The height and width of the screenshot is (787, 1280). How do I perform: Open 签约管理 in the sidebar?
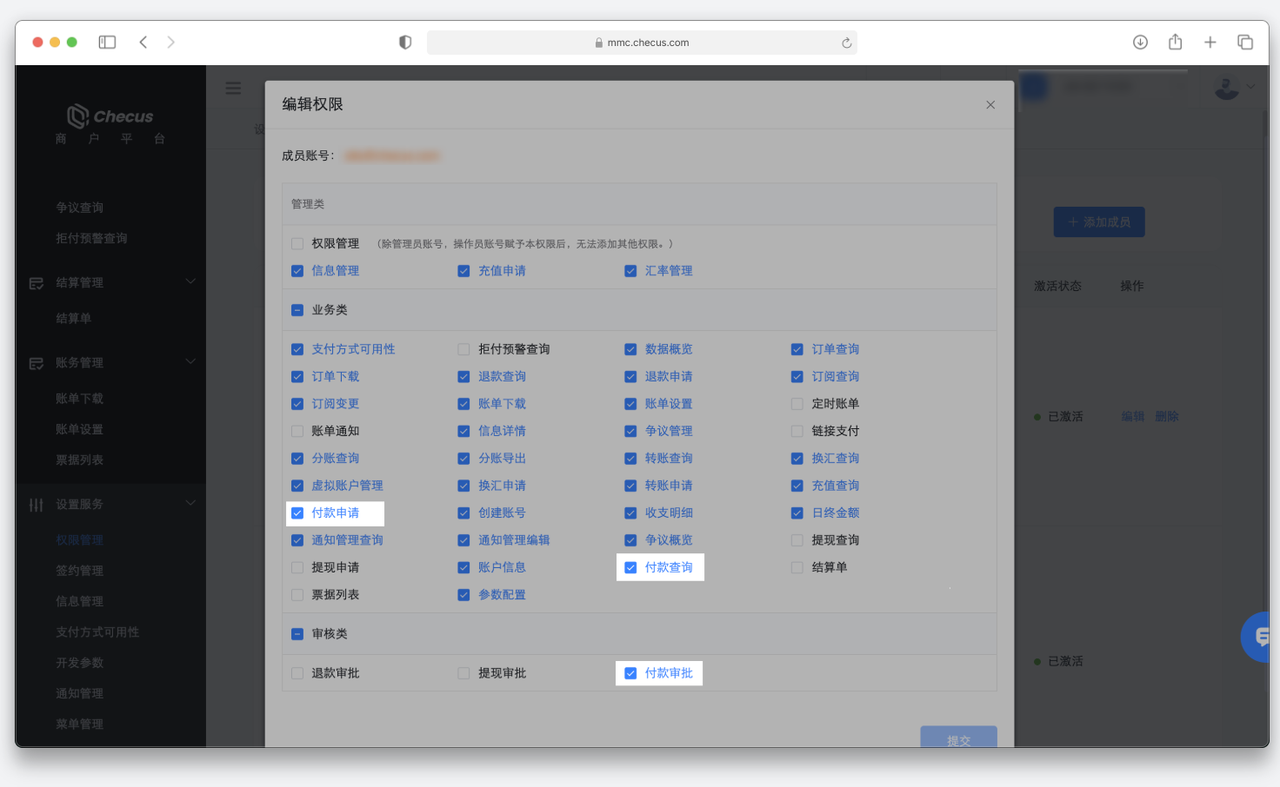click(x=80, y=571)
